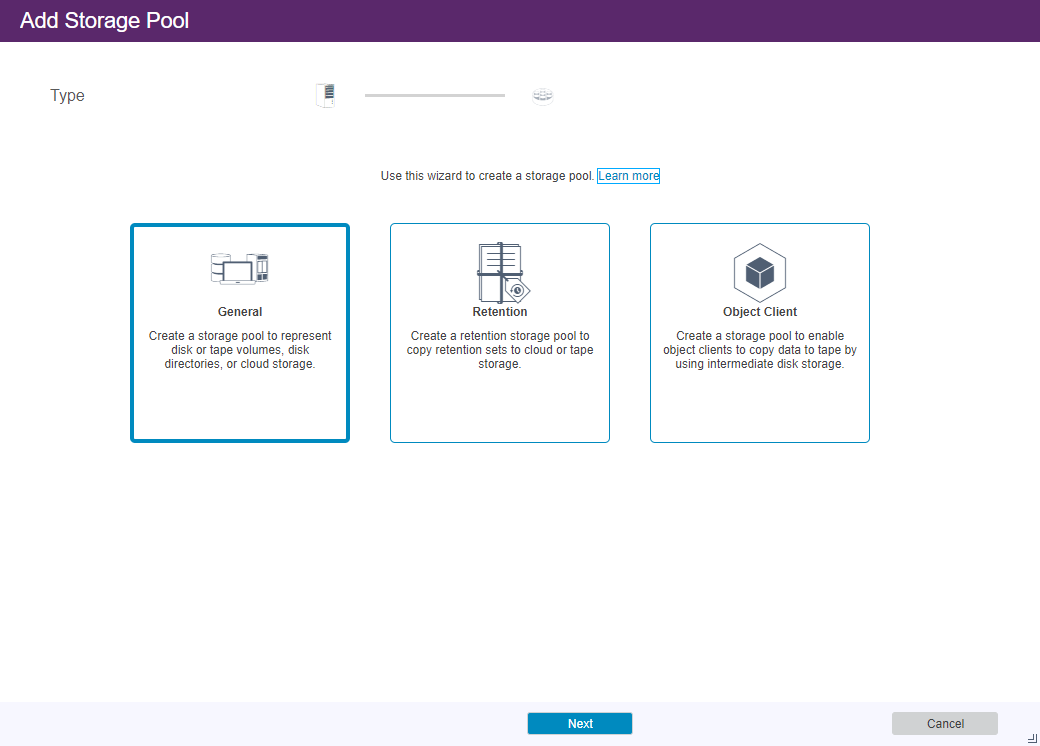
Task: Click the Retention calendar icon
Action: 500,272
